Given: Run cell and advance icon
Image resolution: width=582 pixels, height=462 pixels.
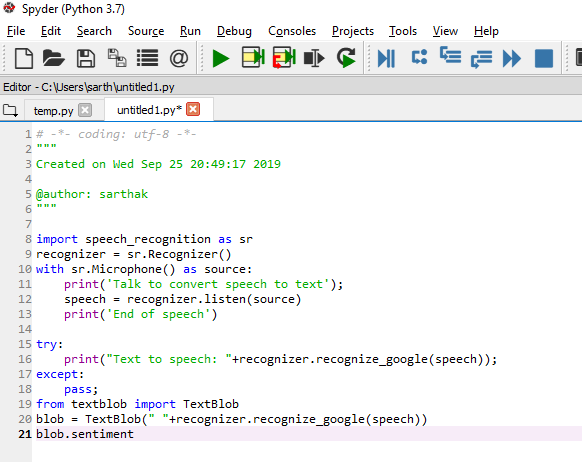Looking at the screenshot, I should point(284,58).
